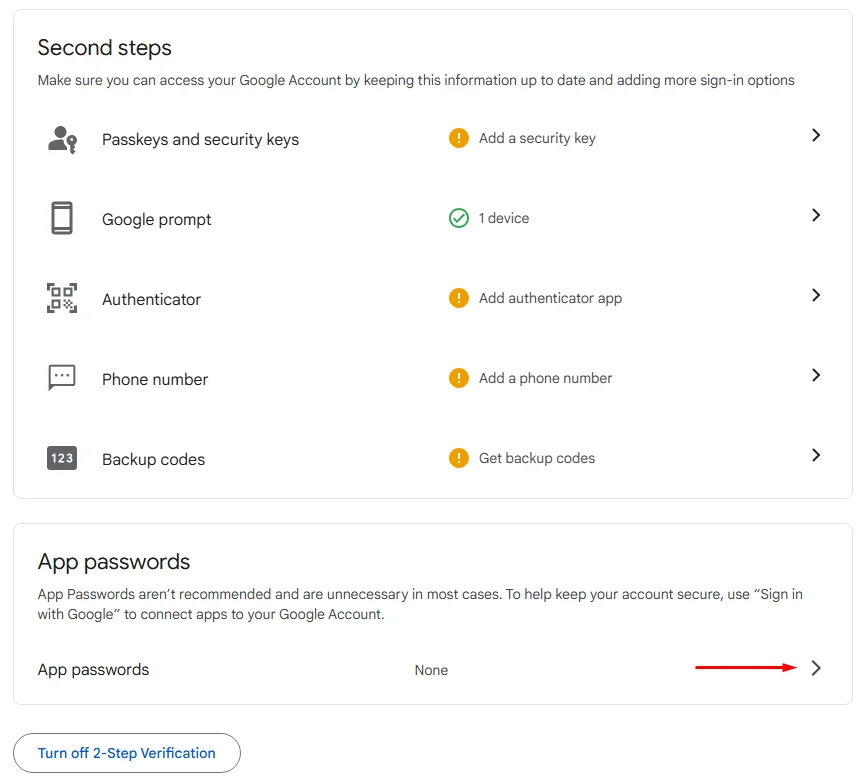Click the Passkeys and security keys icon

[x=62, y=139]
